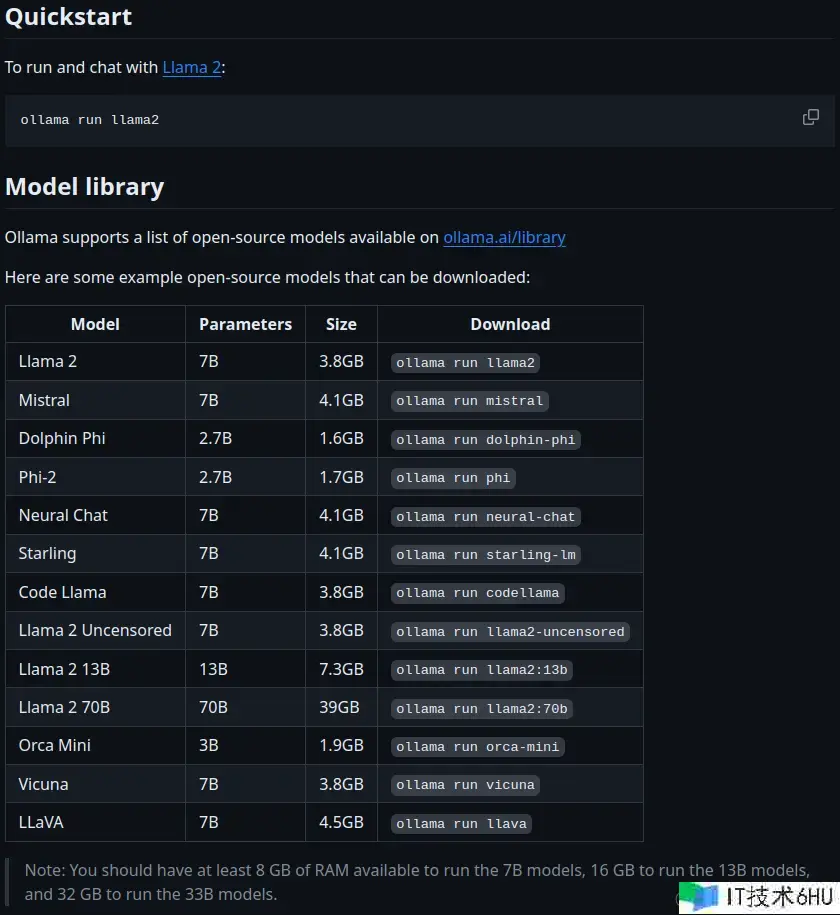Click the 'ollama run dolphin-phi' code snippet

485,439
